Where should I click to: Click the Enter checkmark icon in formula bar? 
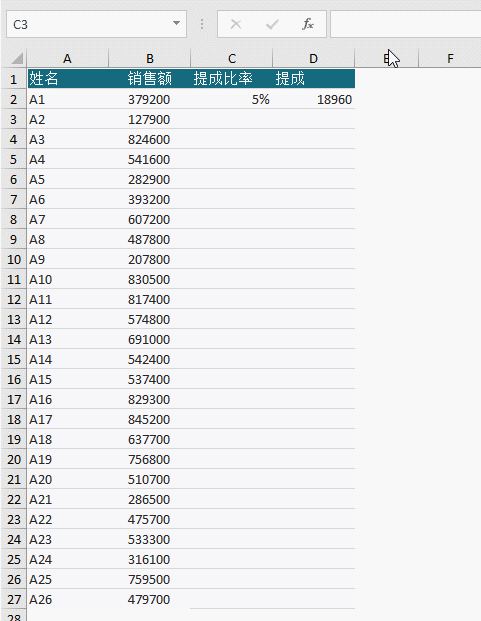point(272,25)
